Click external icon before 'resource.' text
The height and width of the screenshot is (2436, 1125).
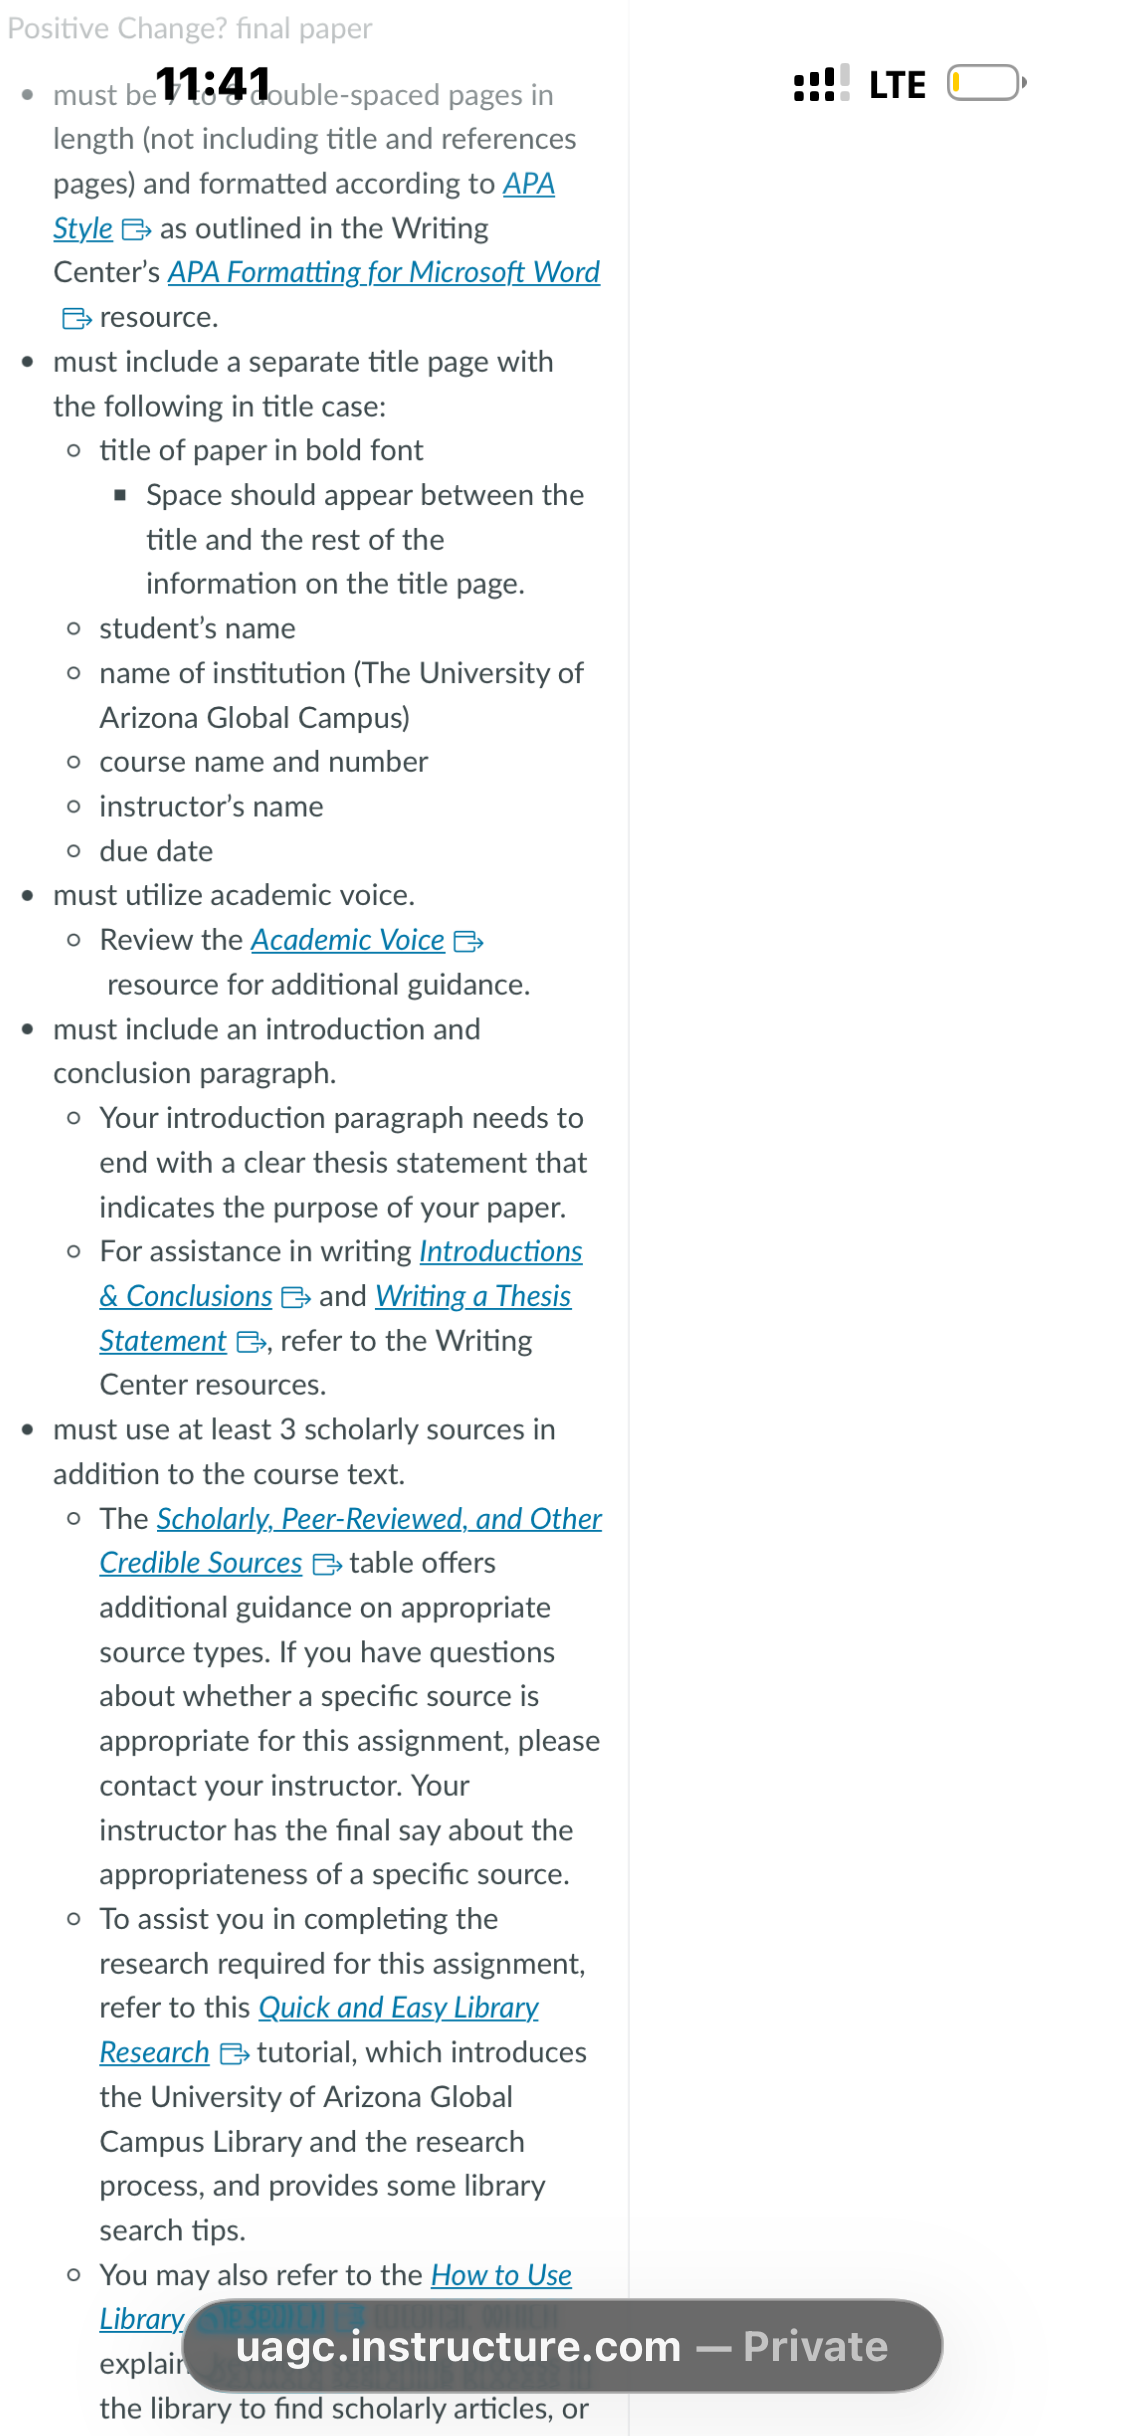[x=77, y=319]
